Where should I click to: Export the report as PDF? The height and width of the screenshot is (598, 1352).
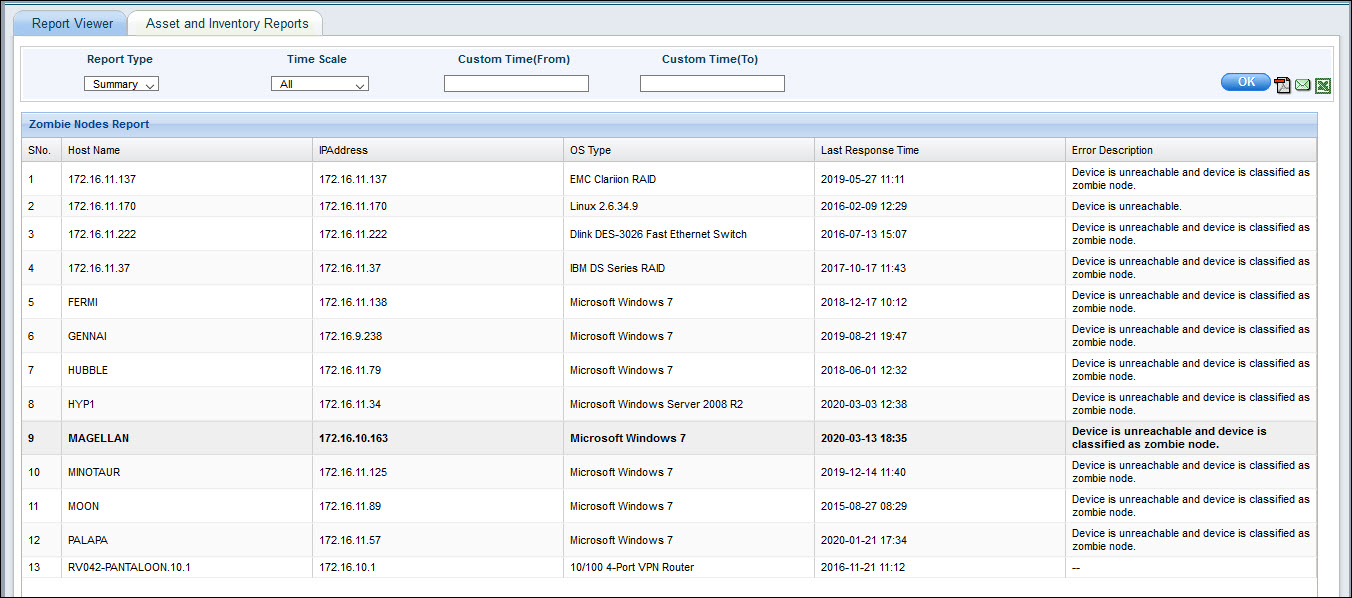1283,85
